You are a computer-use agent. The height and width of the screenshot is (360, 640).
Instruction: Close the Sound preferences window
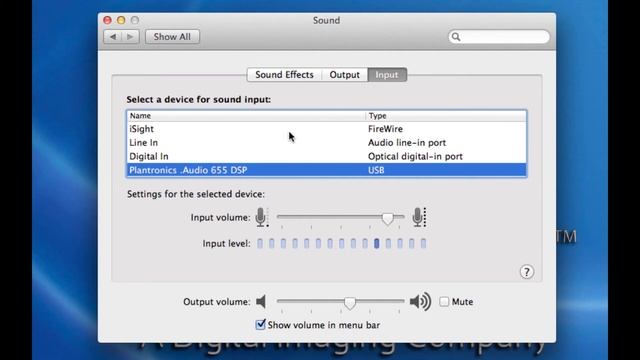107,20
